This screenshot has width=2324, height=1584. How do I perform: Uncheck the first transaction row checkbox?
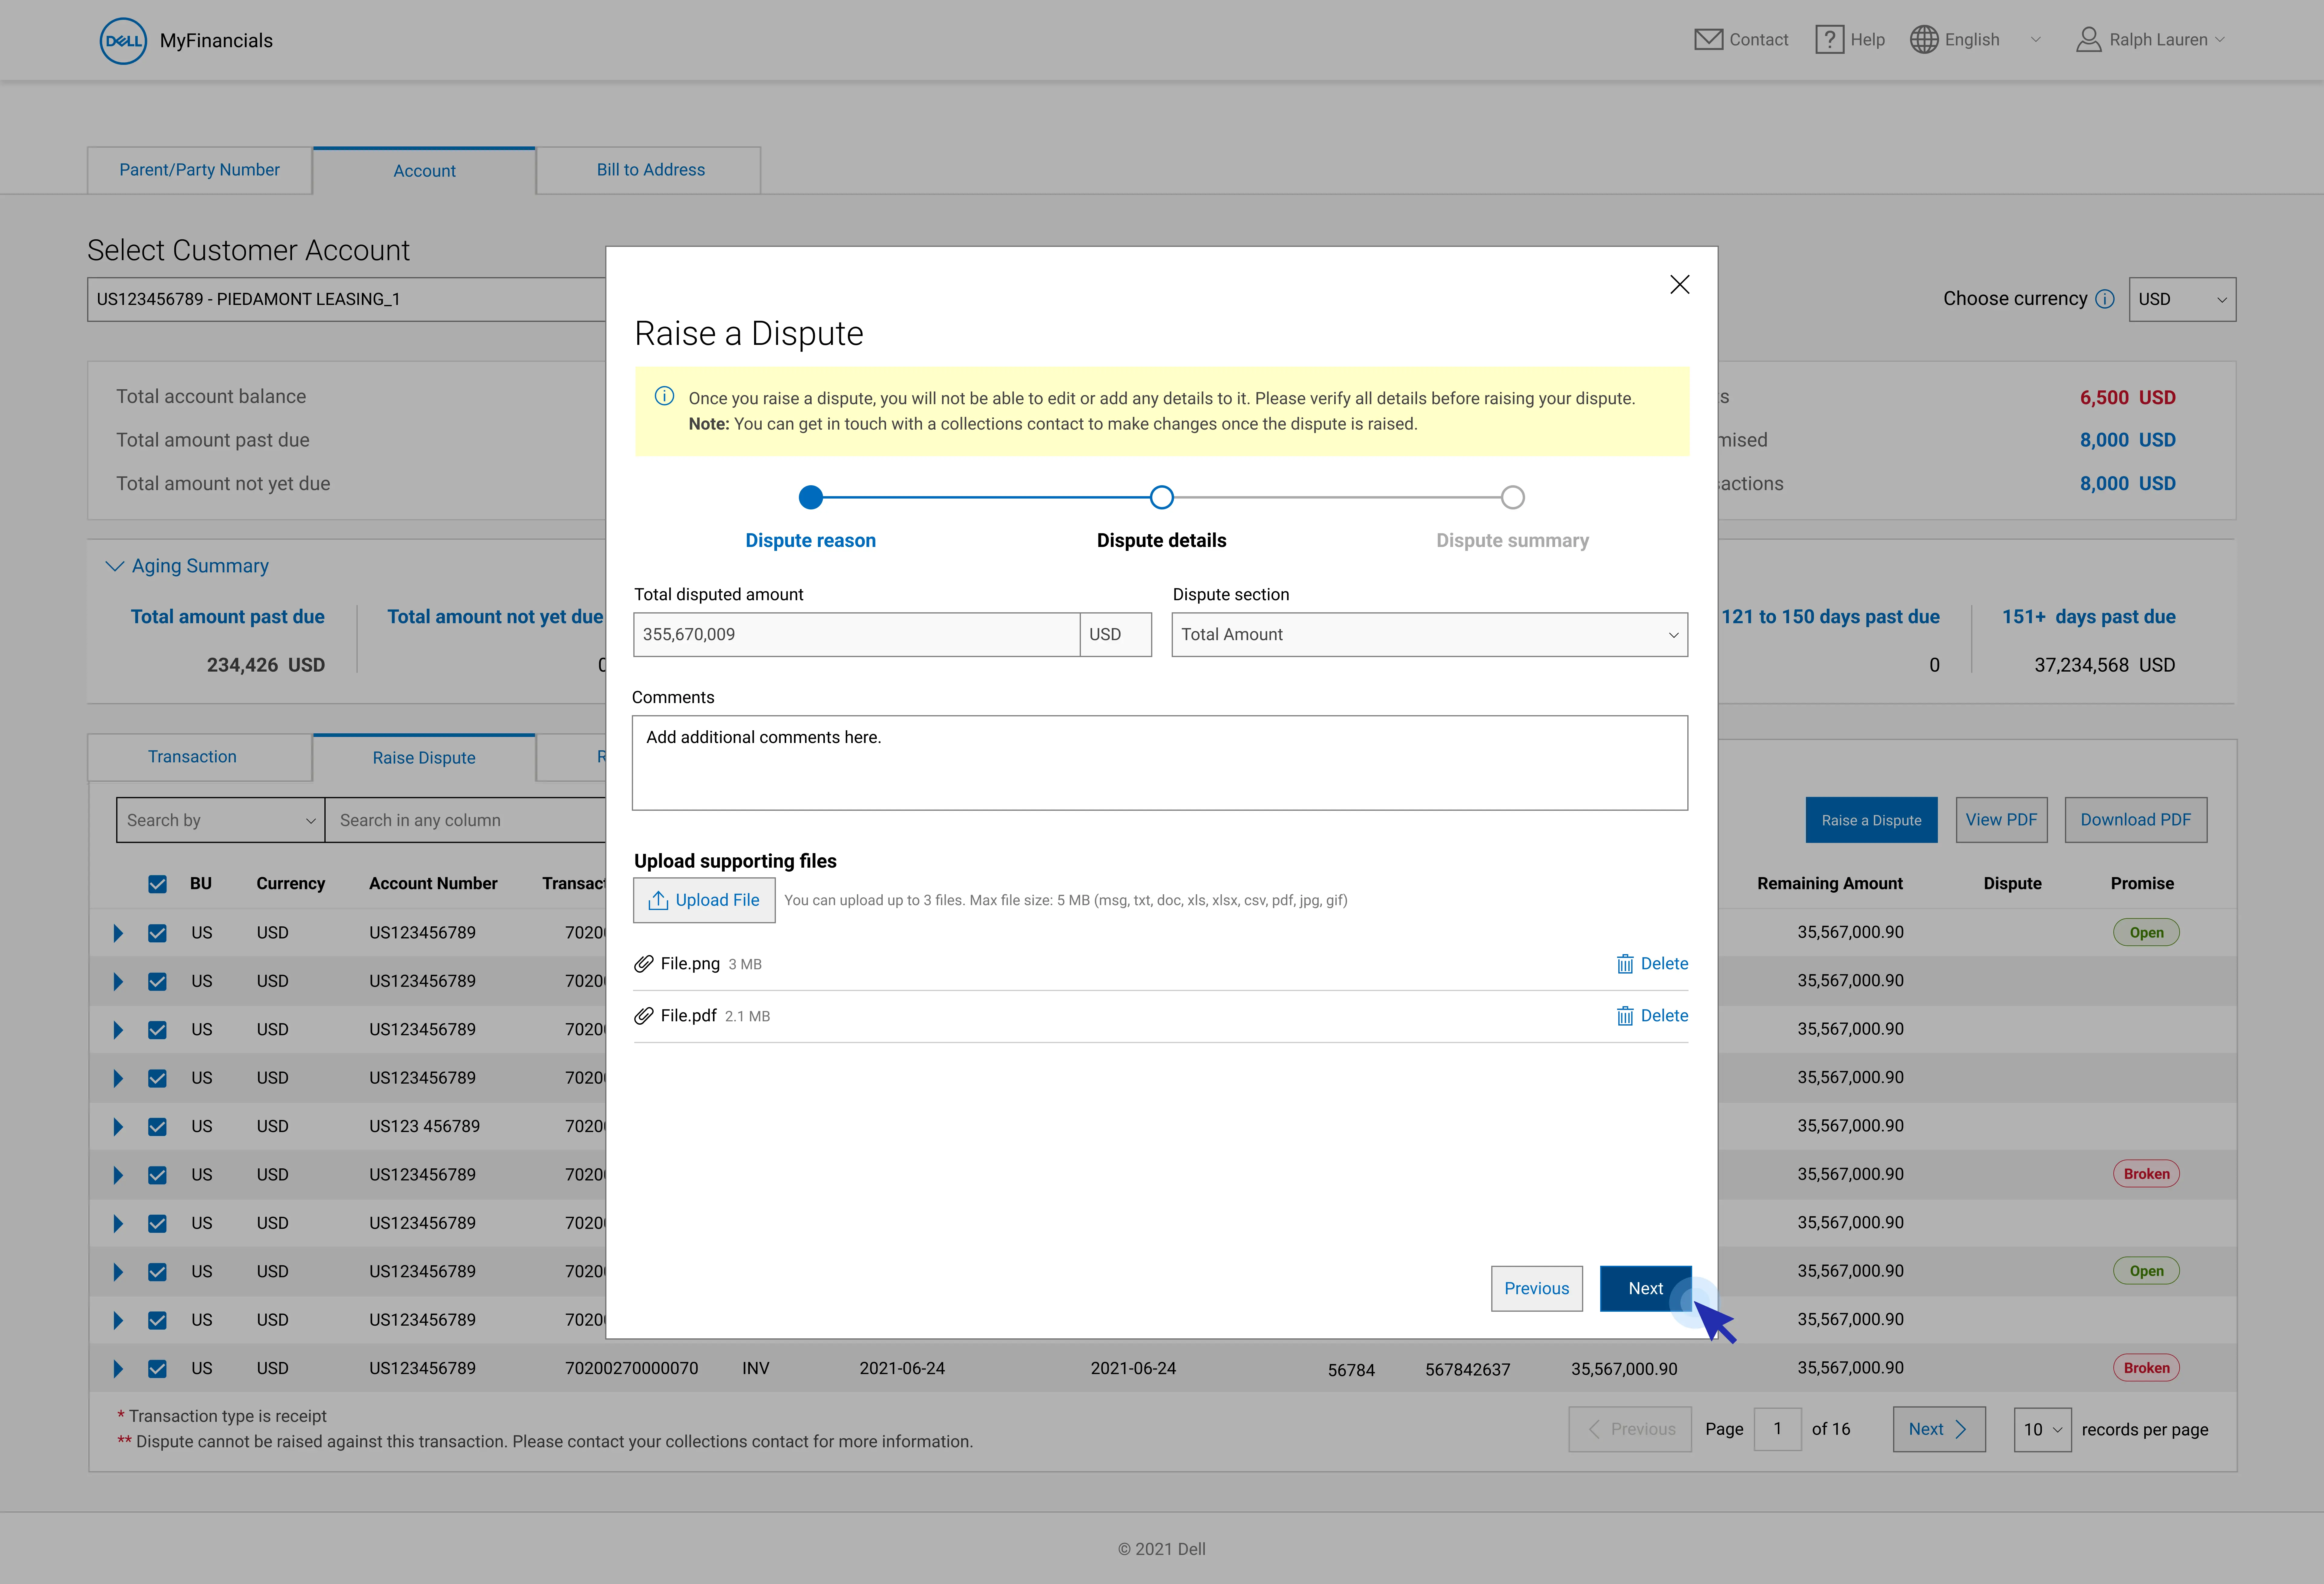tap(157, 933)
